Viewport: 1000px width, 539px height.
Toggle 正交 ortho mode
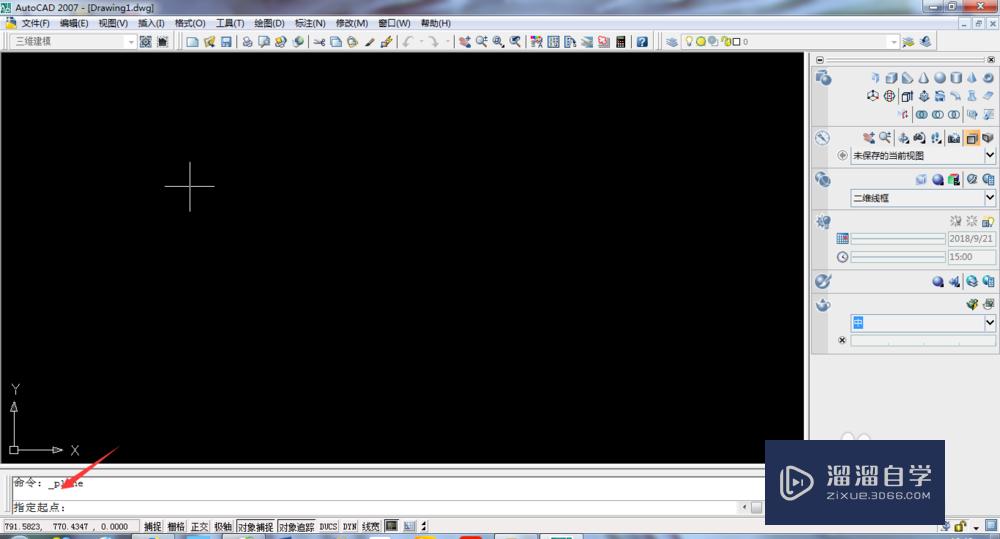(200, 527)
